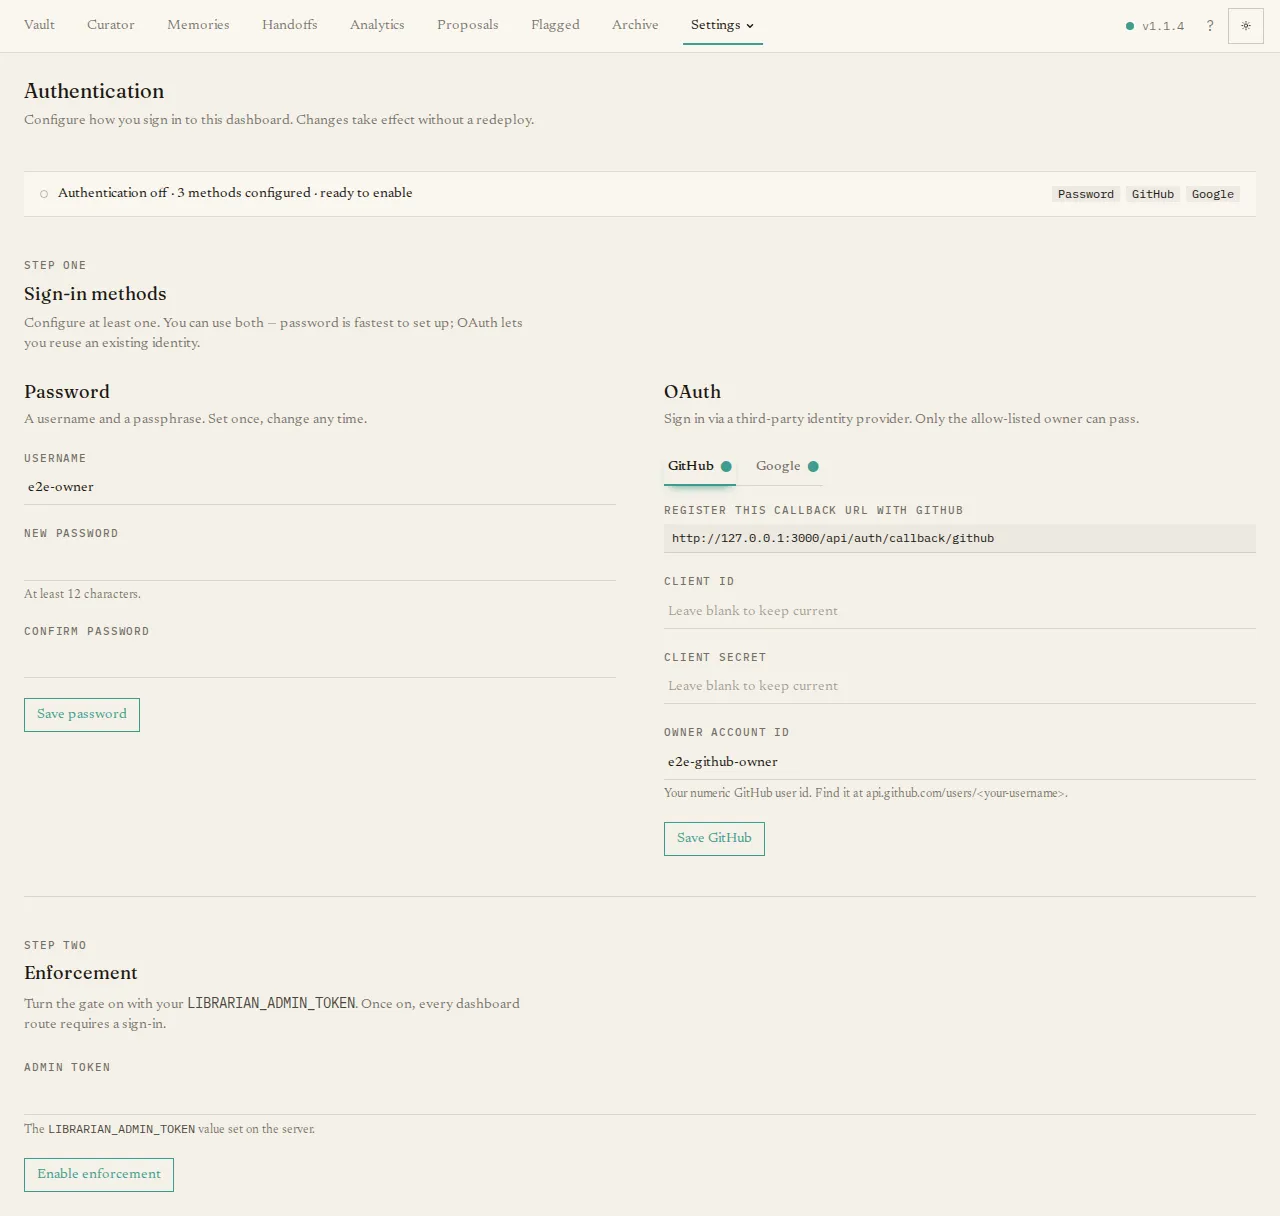Expand the Settings dropdown menu
The height and width of the screenshot is (1216, 1280).
coord(722,25)
